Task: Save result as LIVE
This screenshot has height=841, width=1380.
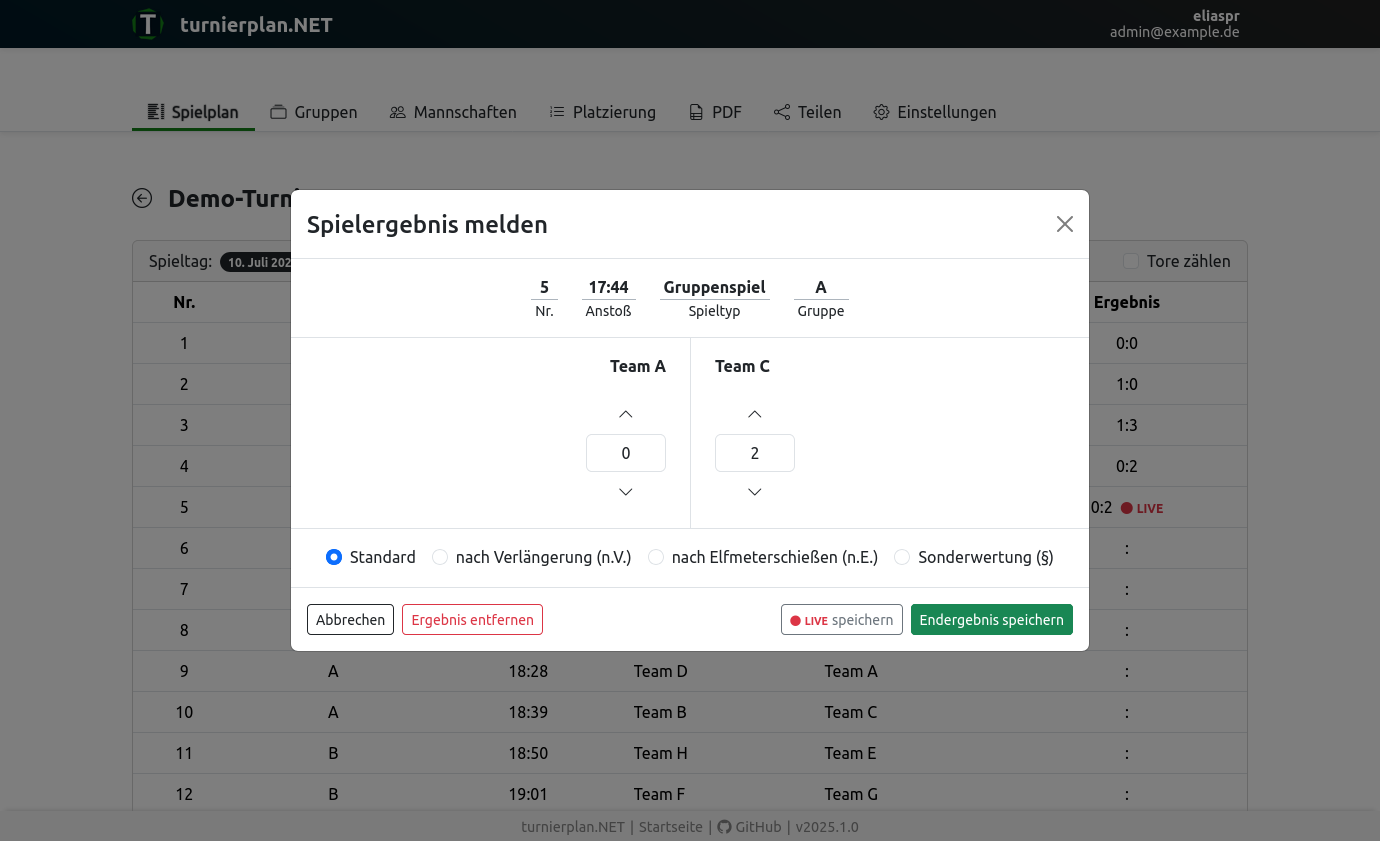Action: (x=842, y=620)
